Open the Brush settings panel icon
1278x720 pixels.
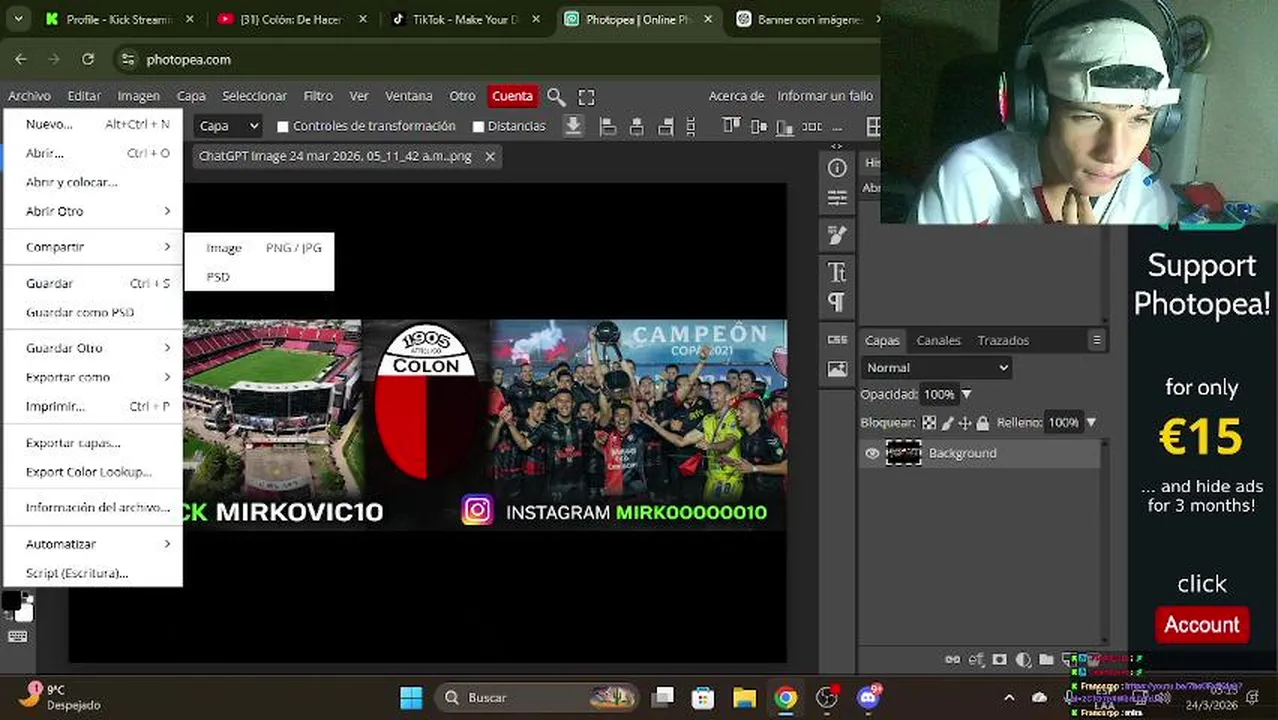point(837,235)
